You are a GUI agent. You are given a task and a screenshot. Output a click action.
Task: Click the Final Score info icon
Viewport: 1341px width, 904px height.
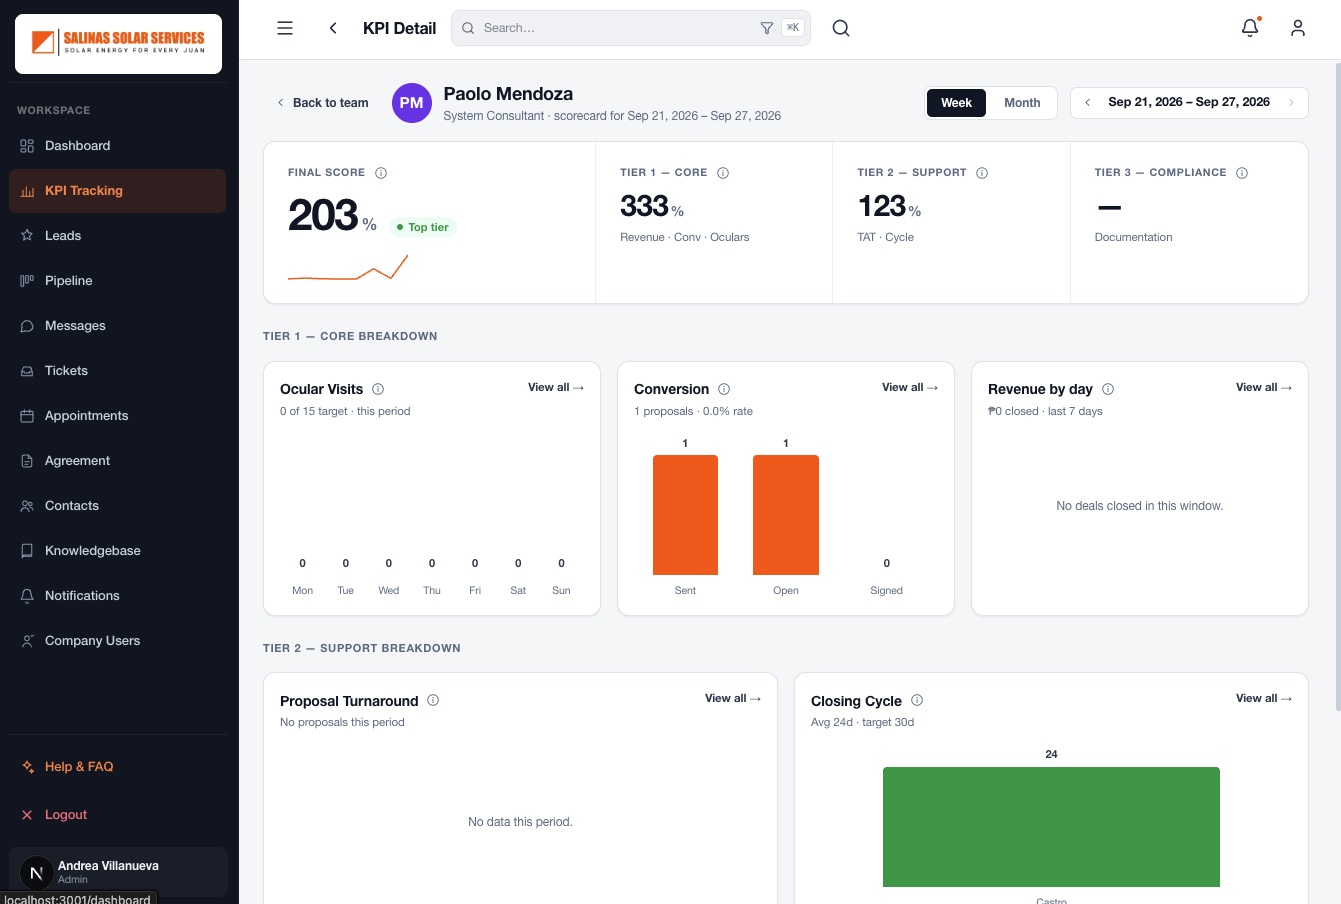(x=381, y=173)
